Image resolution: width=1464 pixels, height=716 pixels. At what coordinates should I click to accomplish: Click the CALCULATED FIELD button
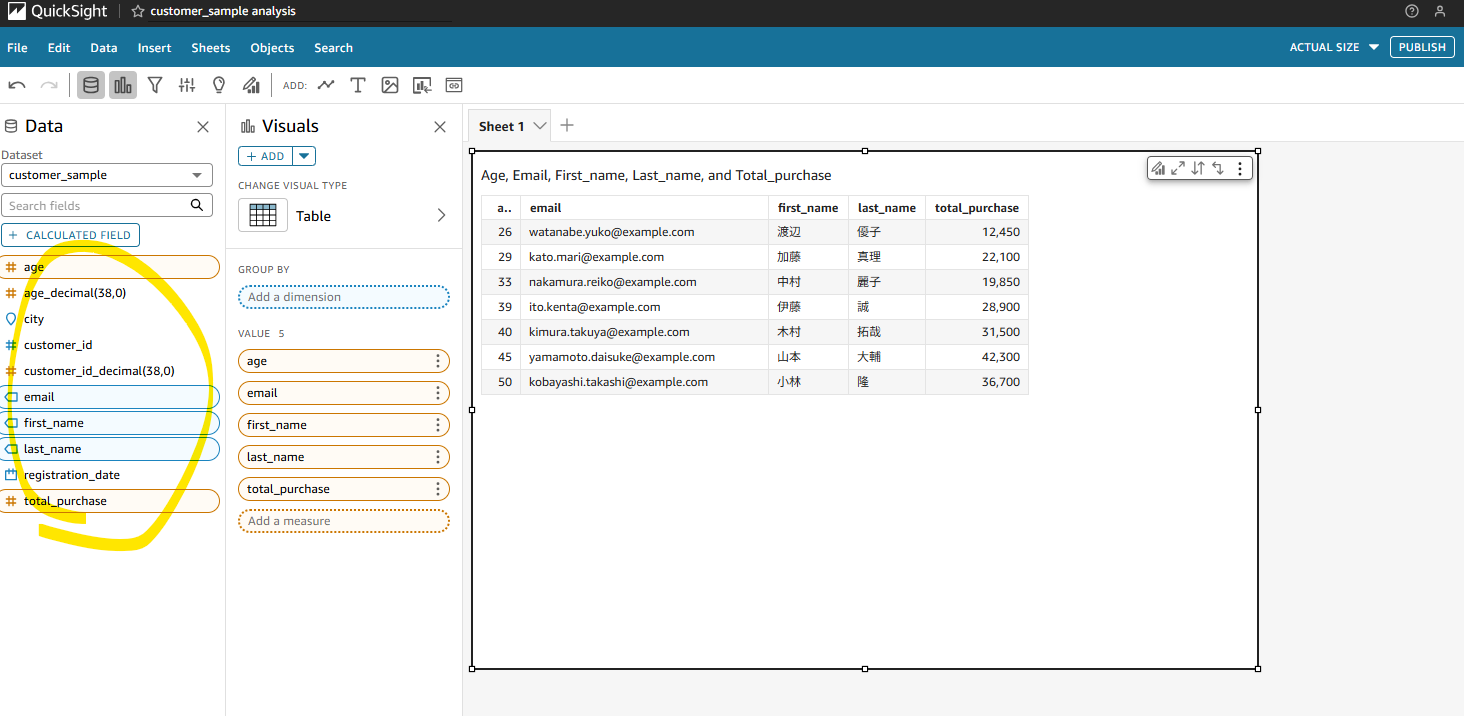pyautogui.click(x=71, y=235)
